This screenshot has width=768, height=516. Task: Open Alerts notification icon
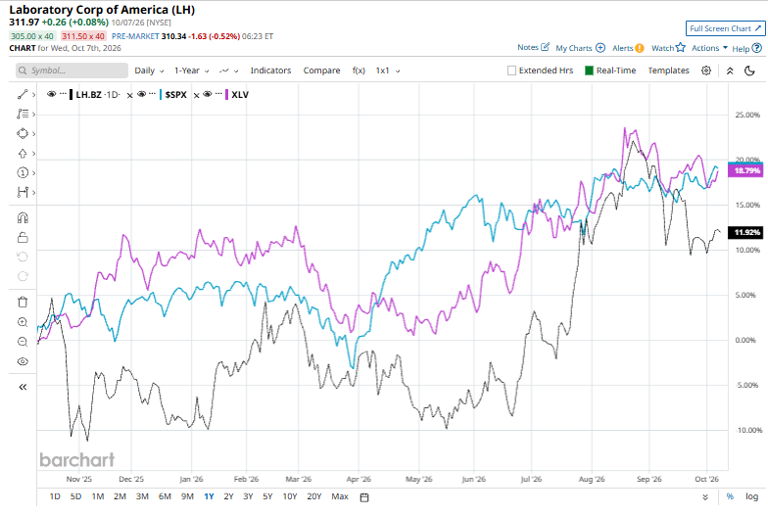[639, 48]
